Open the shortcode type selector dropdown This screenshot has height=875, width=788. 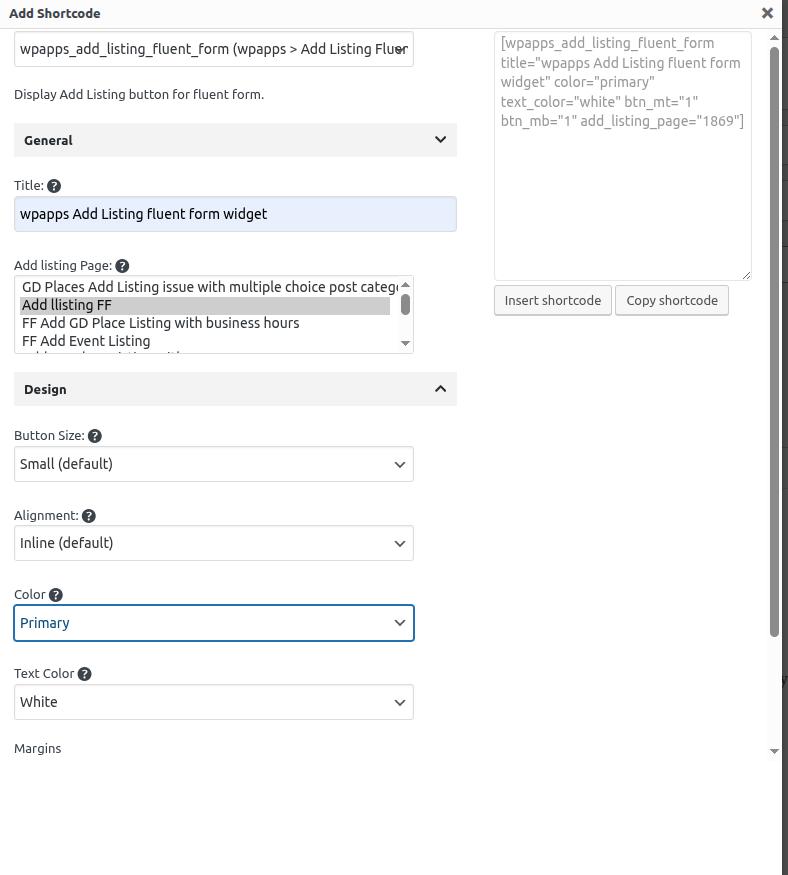(213, 49)
